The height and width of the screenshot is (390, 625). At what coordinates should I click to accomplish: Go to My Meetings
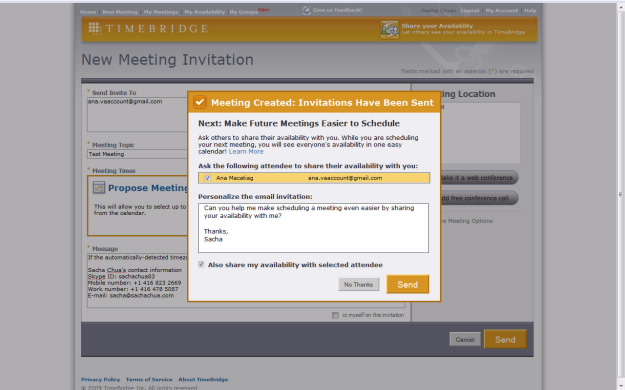(161, 12)
